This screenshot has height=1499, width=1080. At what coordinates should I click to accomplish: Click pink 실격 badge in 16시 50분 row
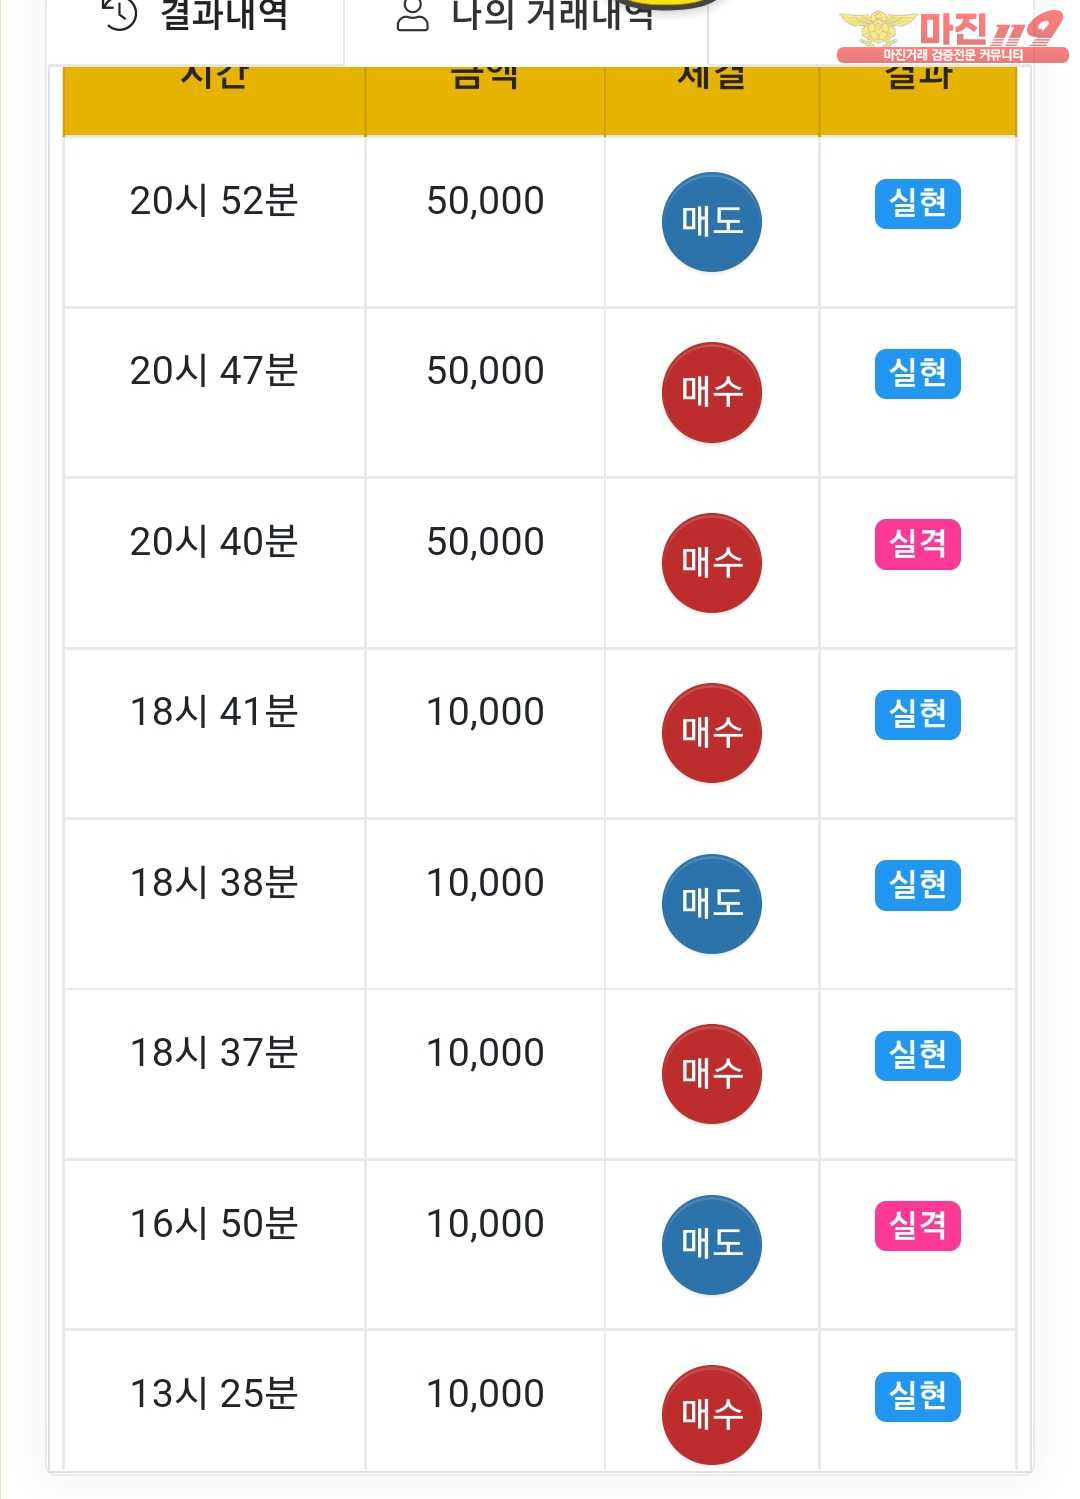917,1226
